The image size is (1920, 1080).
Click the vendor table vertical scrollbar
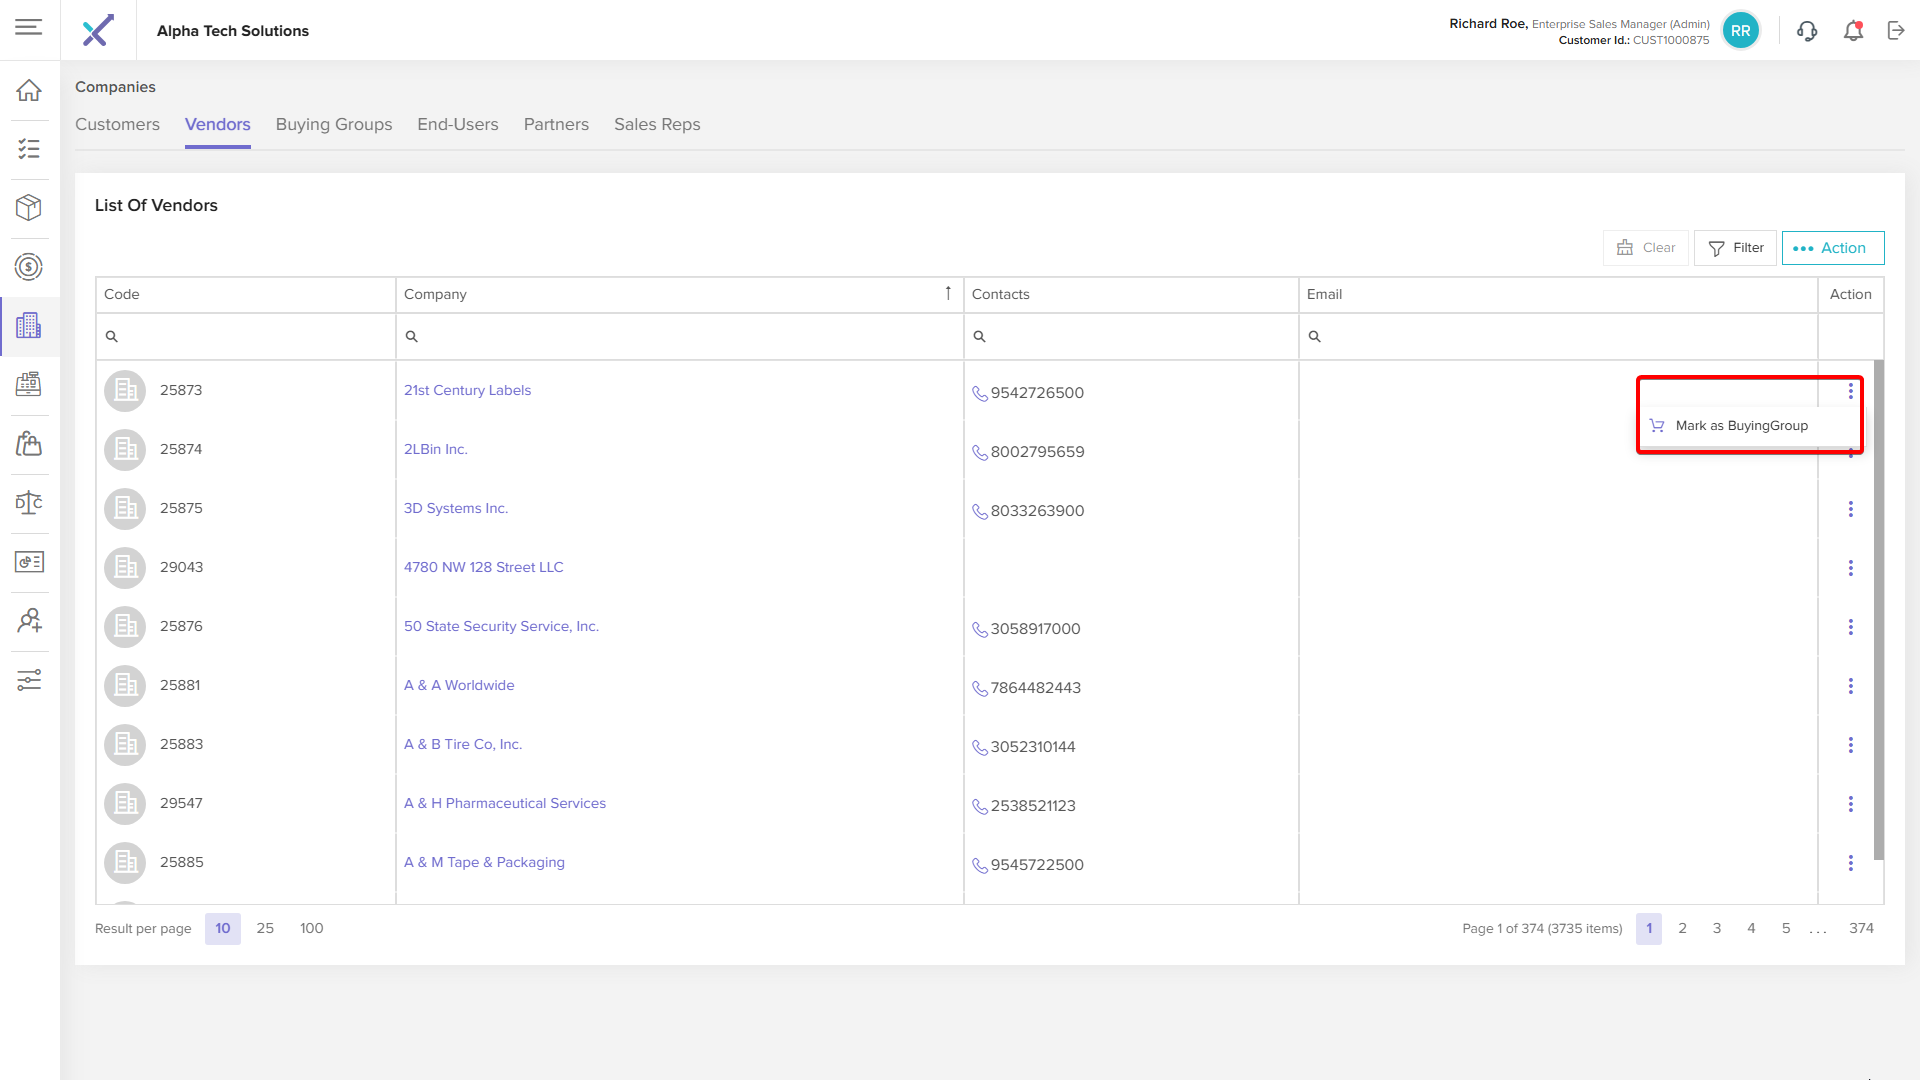[x=1878, y=610]
